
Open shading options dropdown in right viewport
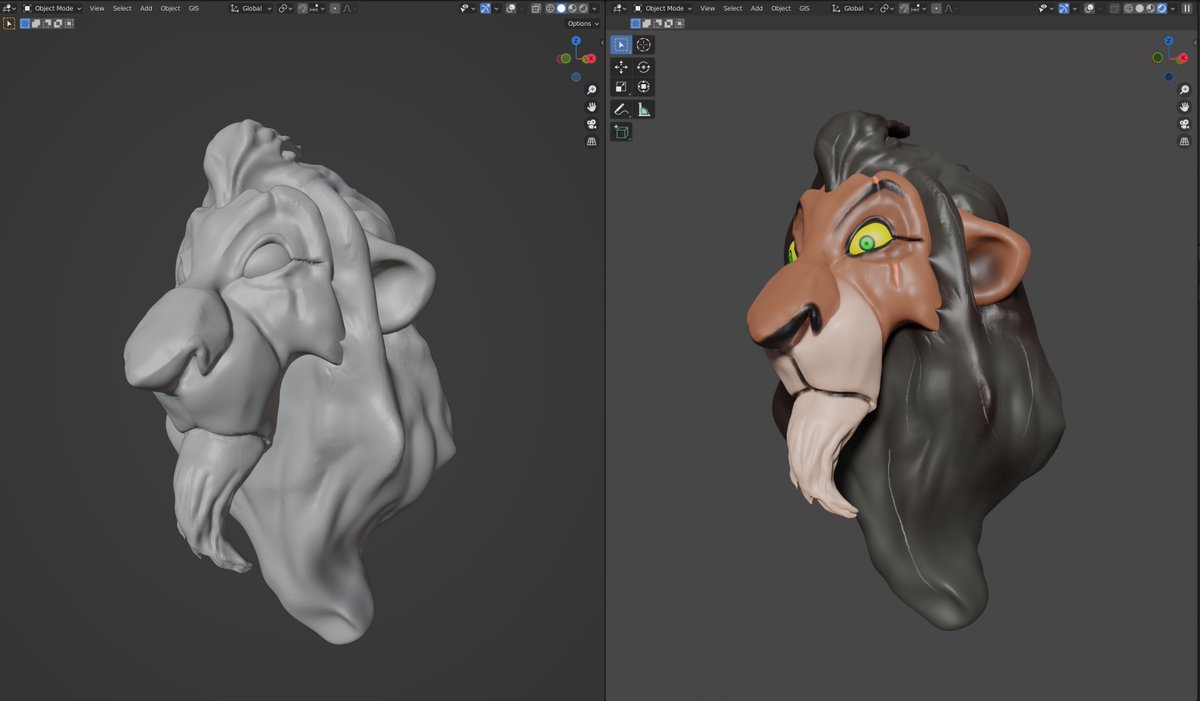(x=1173, y=8)
